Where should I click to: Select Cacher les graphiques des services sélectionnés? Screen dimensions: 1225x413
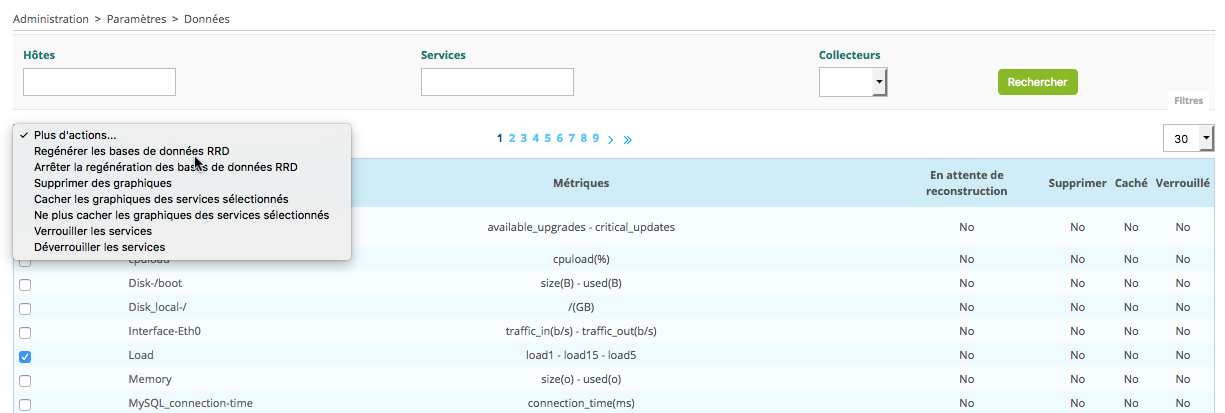click(x=161, y=199)
